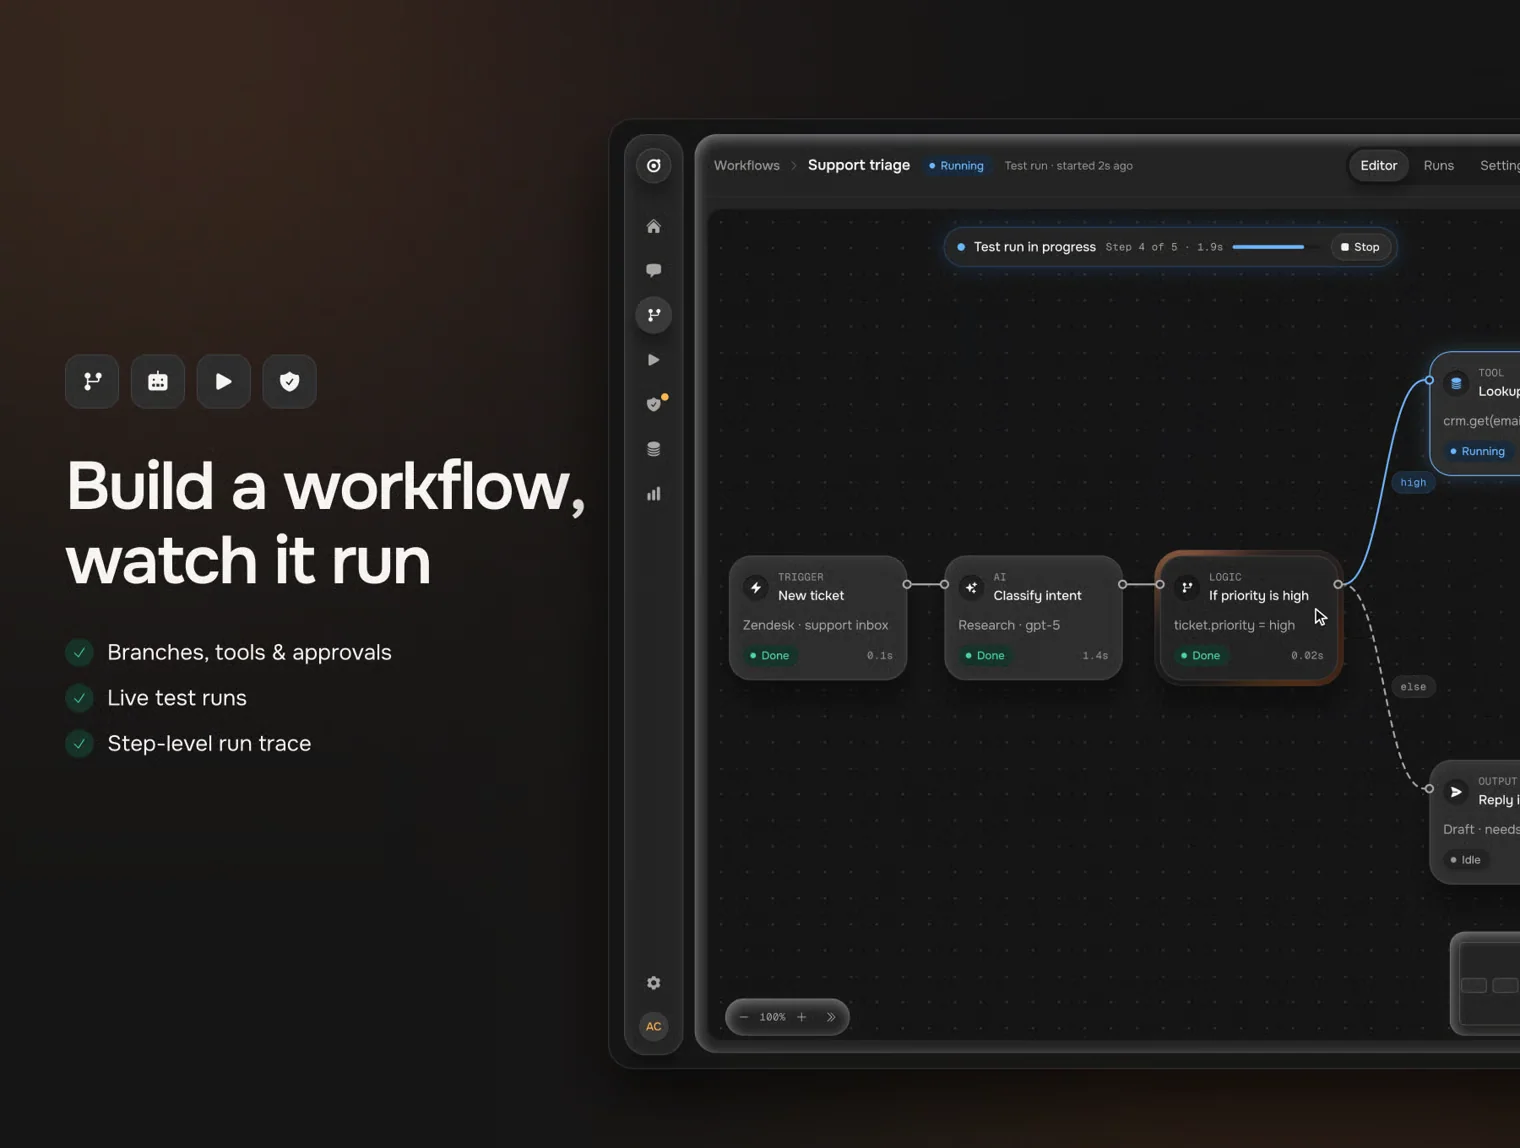The image size is (1520, 1148).
Task: Click the 'else' branch label
Action: click(1413, 687)
